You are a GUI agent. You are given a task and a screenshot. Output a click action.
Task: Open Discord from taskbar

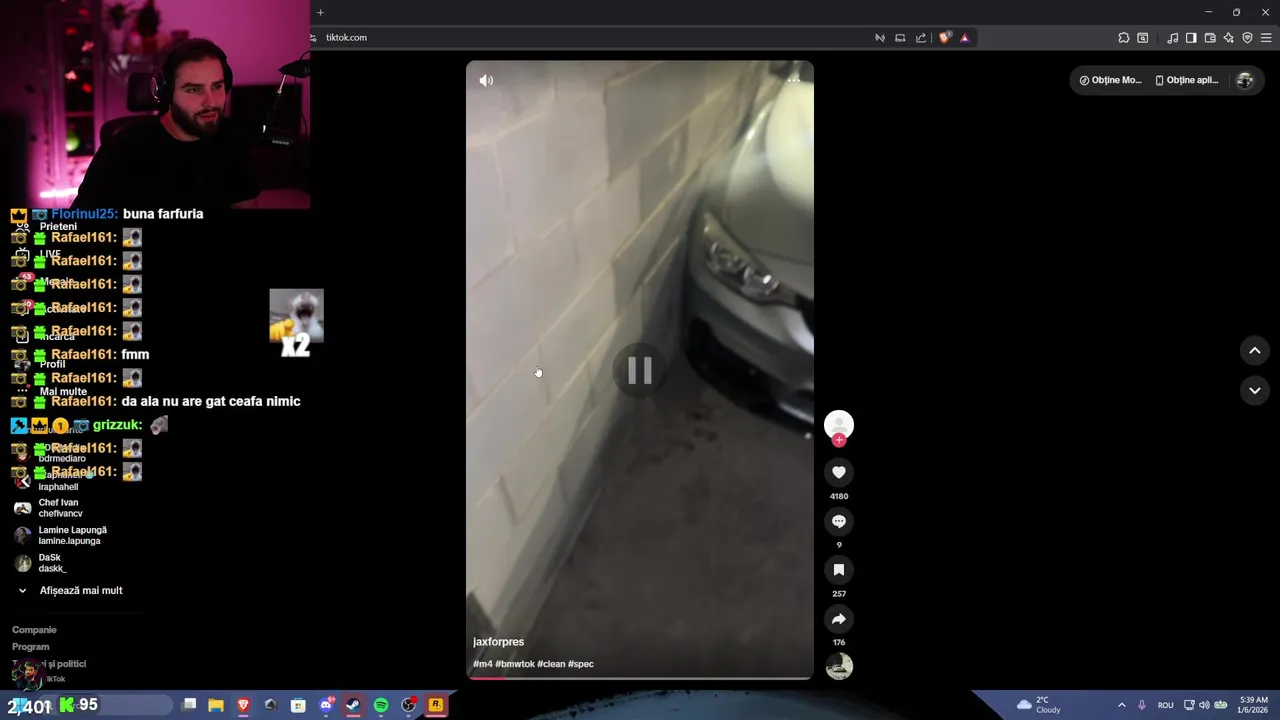click(x=326, y=705)
